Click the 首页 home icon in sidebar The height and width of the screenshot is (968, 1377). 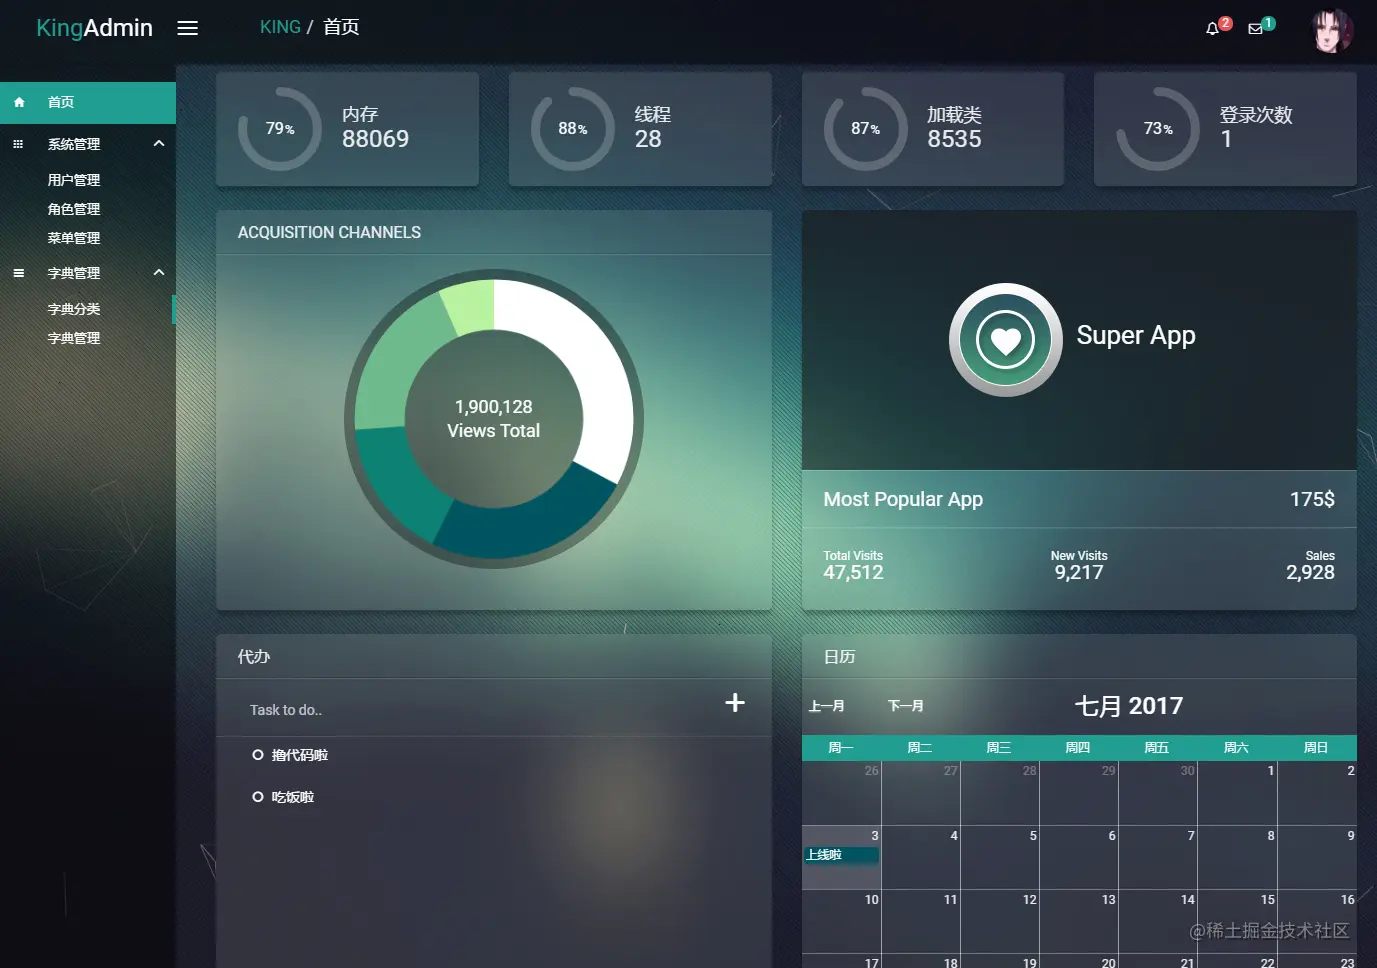pos(19,102)
